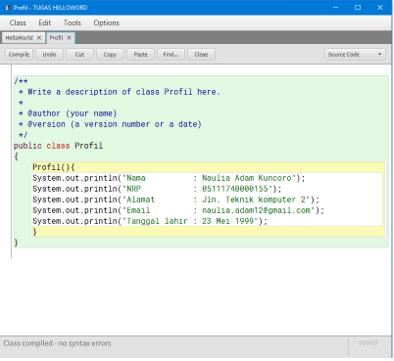394x361 pixels.
Task: Click the BlueJ icon in title bar
Action: click(x=8, y=7)
